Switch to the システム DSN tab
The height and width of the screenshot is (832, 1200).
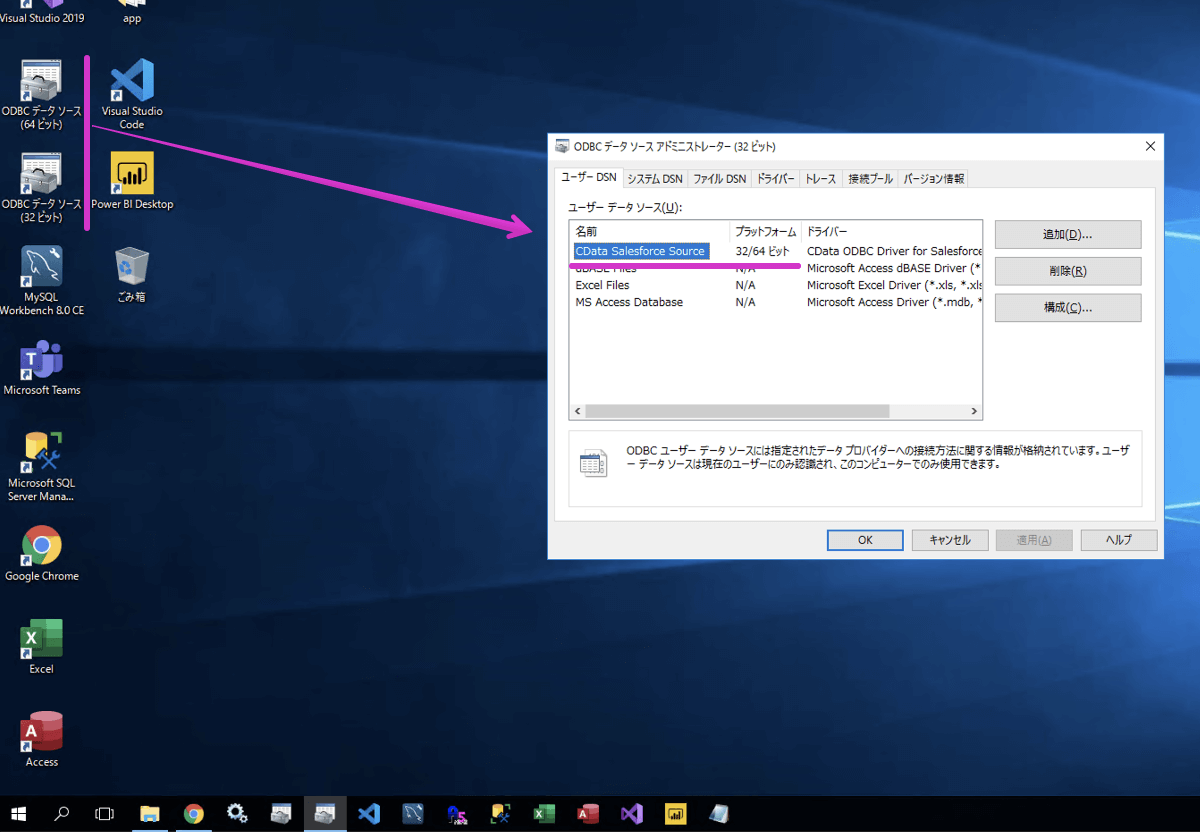point(655,179)
